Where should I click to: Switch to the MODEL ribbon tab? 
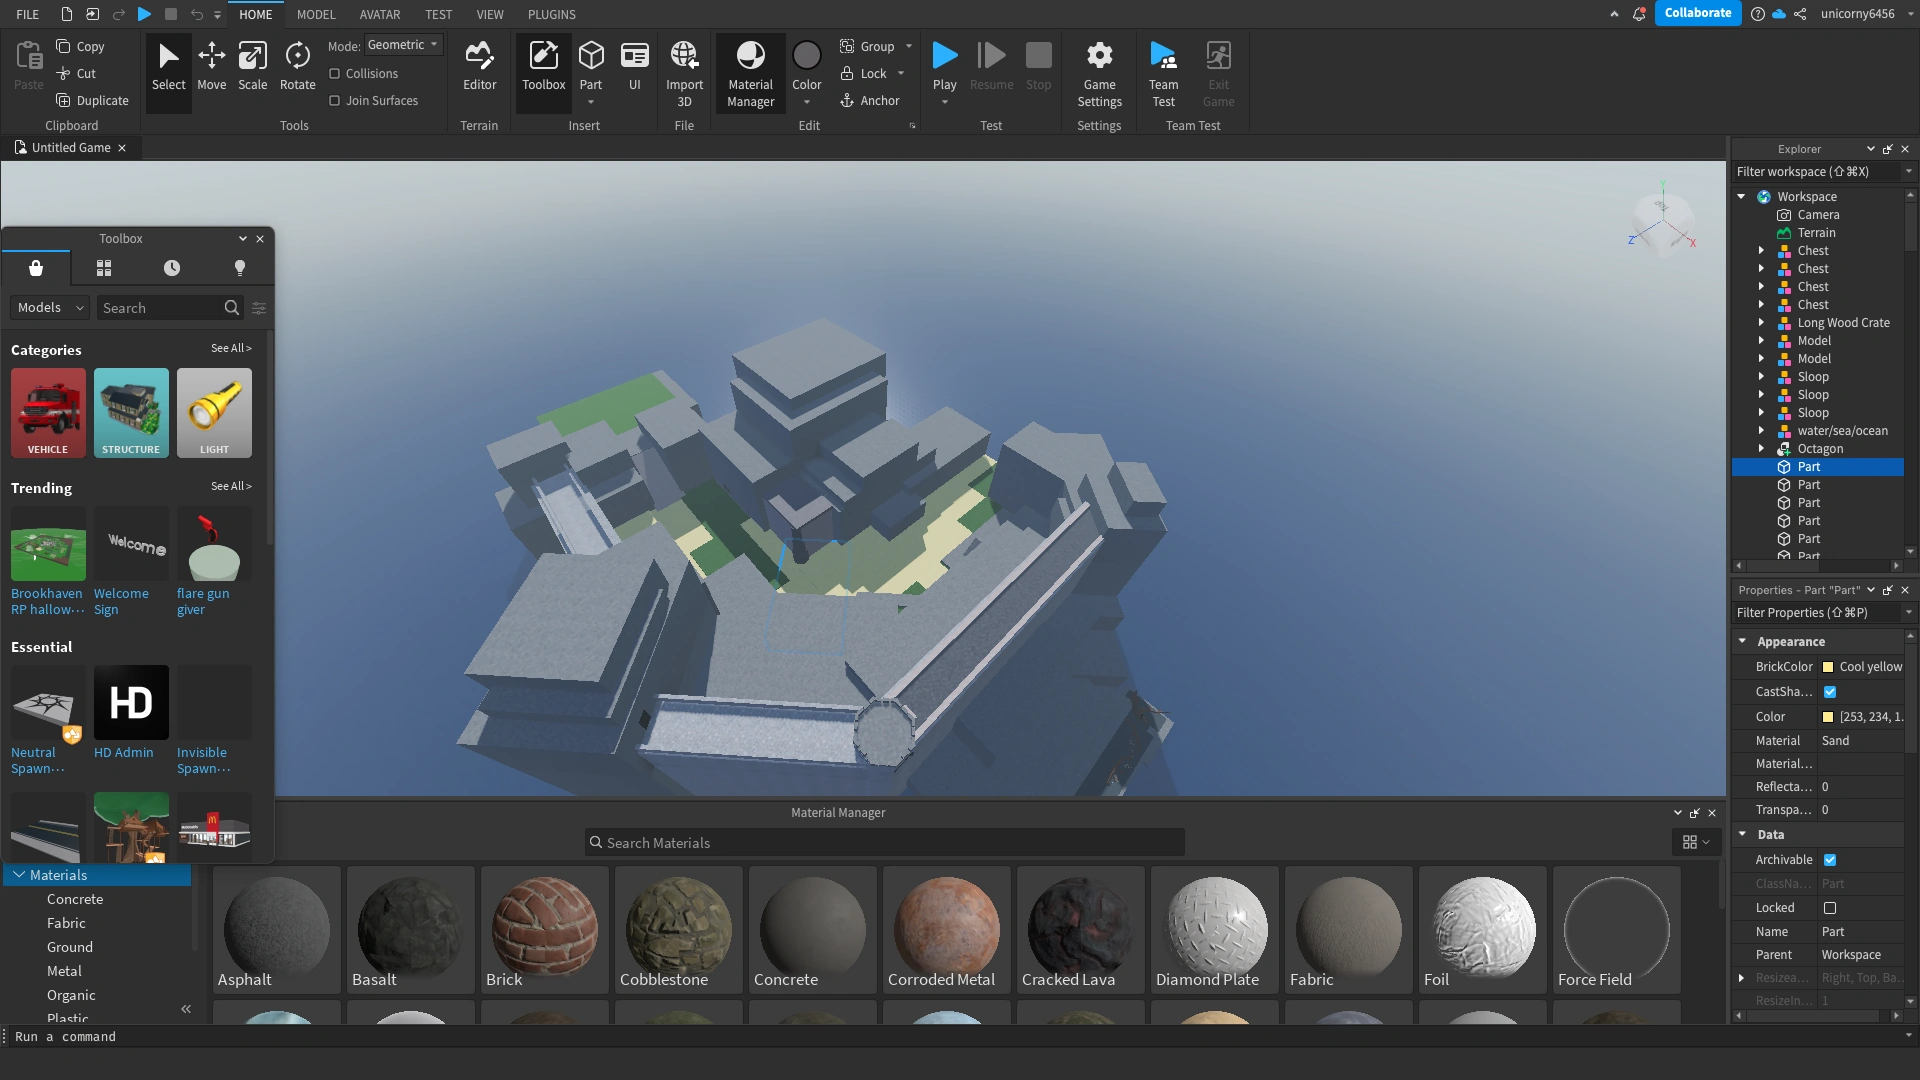coord(316,14)
